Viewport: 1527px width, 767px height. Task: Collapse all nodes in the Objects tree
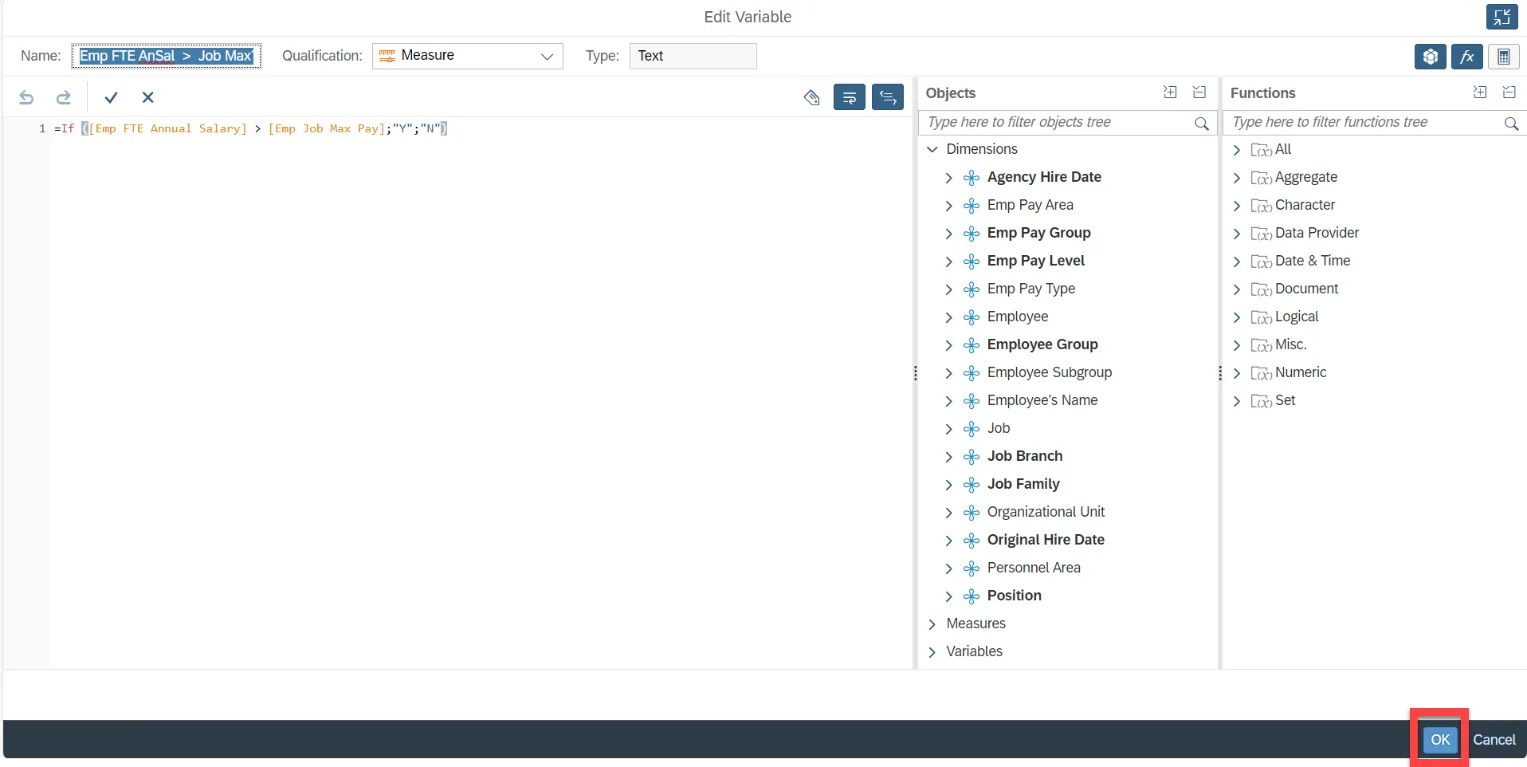1199,93
